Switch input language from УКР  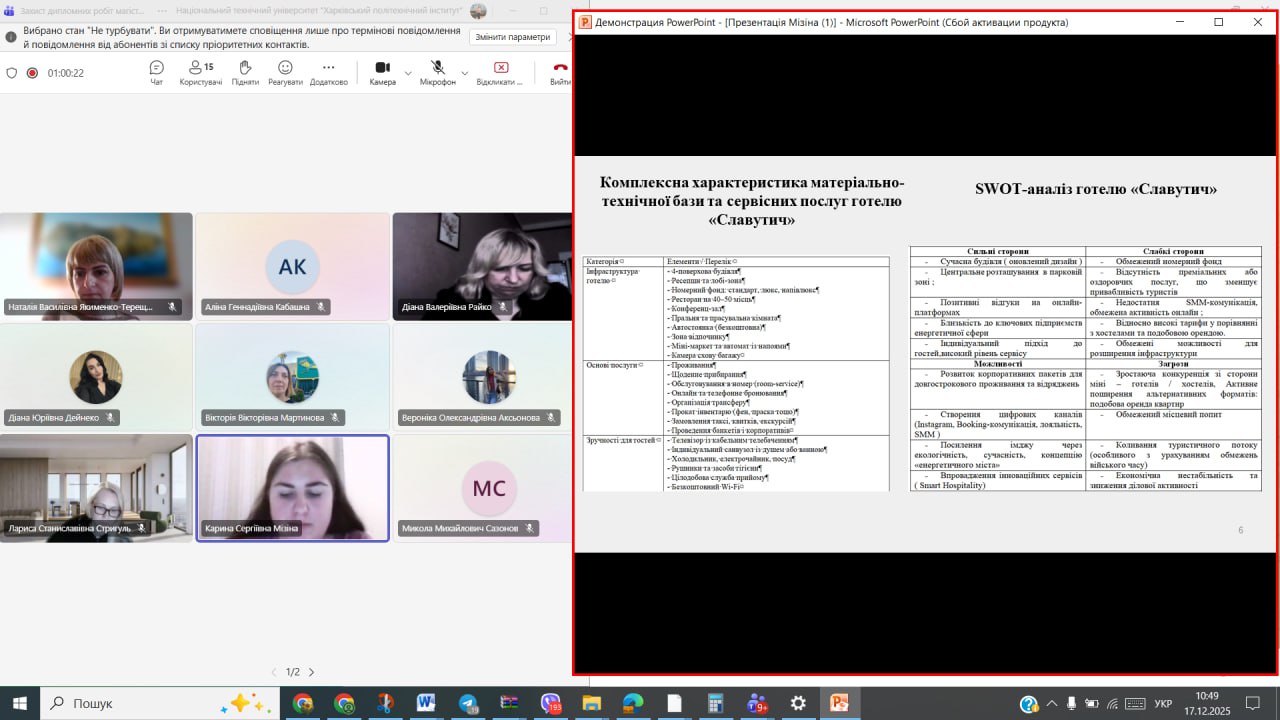pyautogui.click(x=1163, y=704)
